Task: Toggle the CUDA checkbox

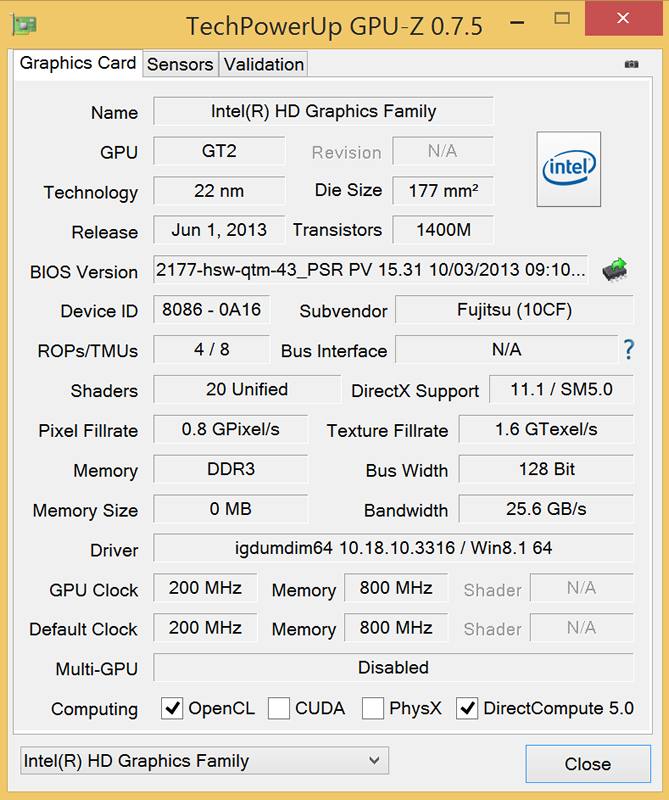Action: pos(279,708)
